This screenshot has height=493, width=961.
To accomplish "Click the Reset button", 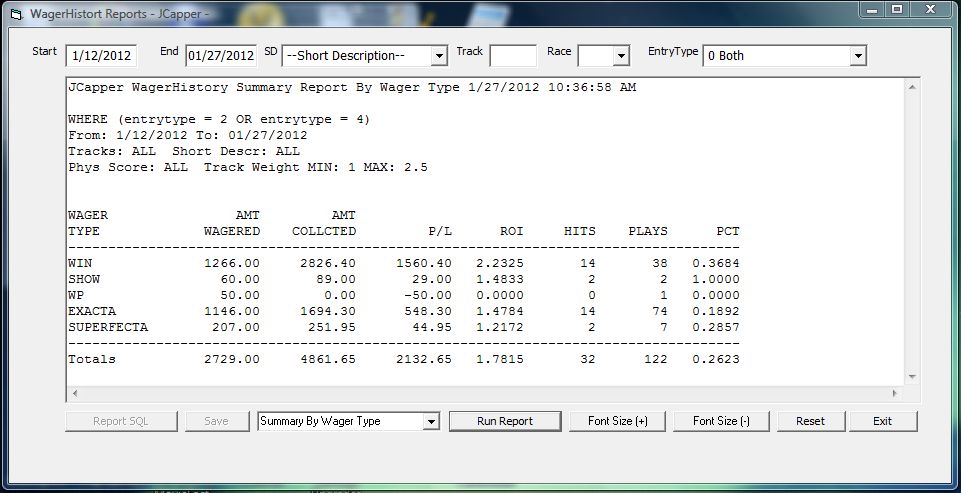I will point(811,421).
